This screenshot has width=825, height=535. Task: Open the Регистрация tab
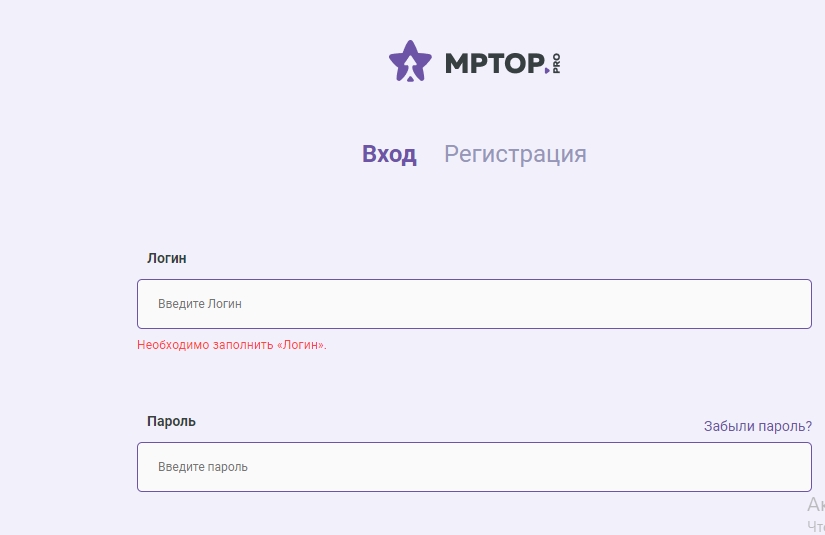[515, 154]
